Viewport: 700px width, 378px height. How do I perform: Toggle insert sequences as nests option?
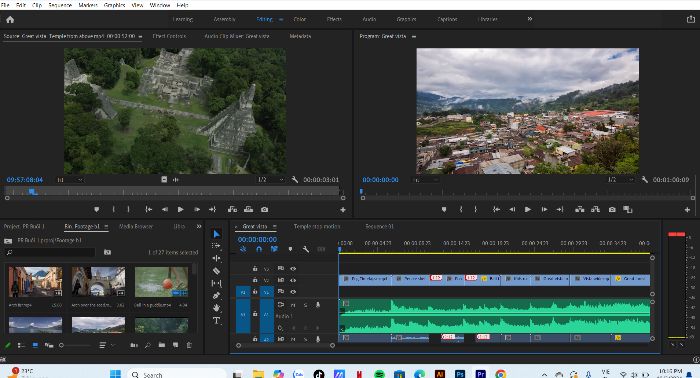pyautogui.click(x=243, y=249)
